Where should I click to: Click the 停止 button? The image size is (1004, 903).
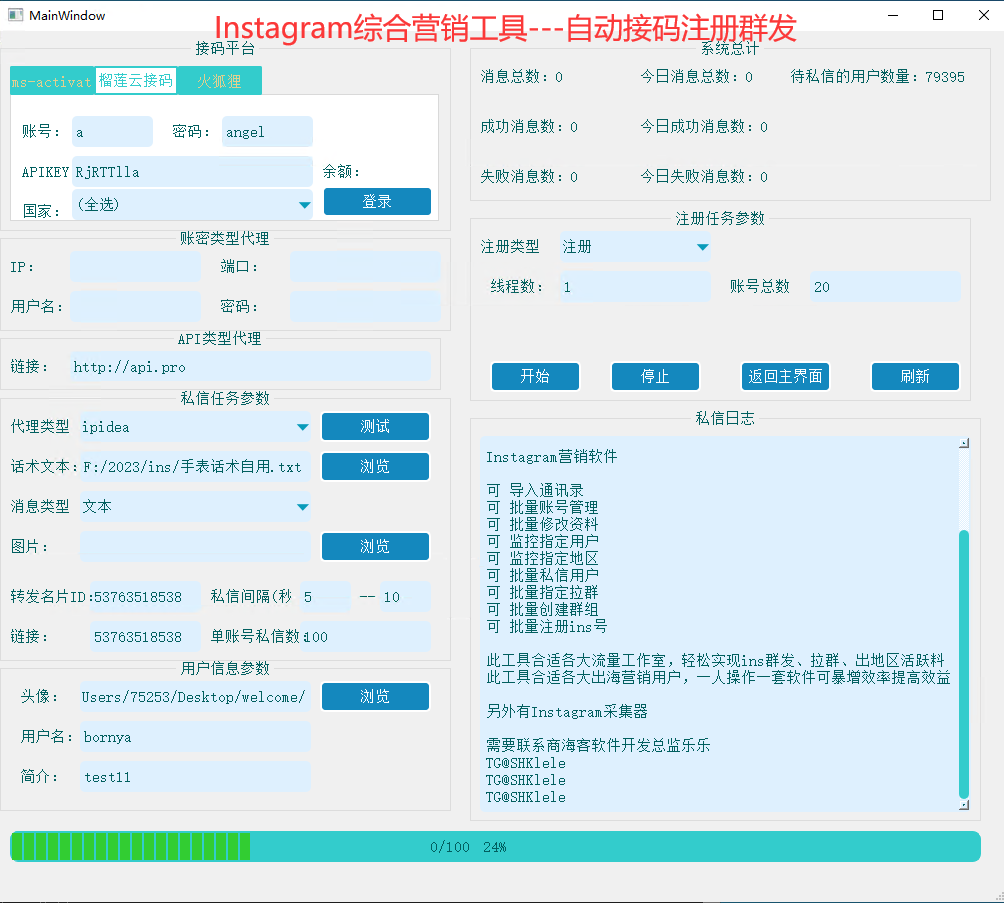[x=655, y=377]
